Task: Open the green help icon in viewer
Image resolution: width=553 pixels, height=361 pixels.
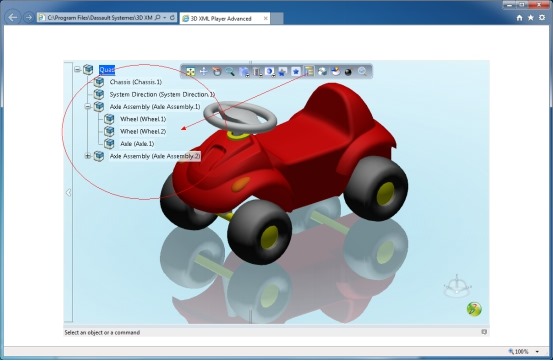Action: pos(474,309)
